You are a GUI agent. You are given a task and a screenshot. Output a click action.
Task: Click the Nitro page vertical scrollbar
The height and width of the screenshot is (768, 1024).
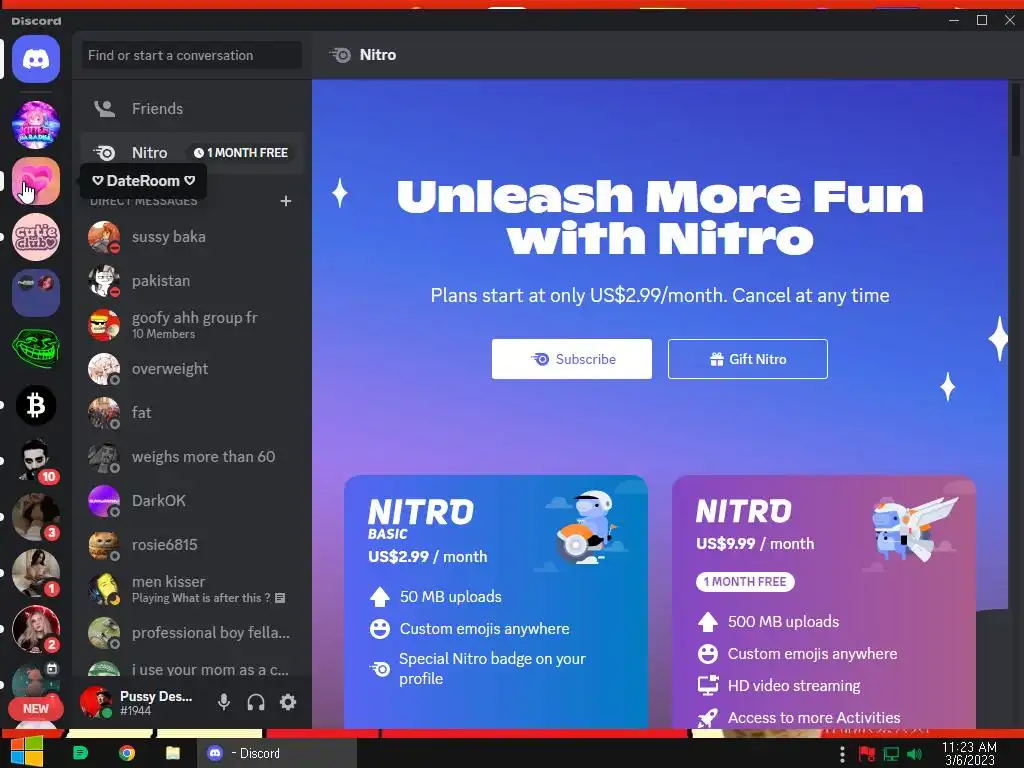click(1016, 121)
